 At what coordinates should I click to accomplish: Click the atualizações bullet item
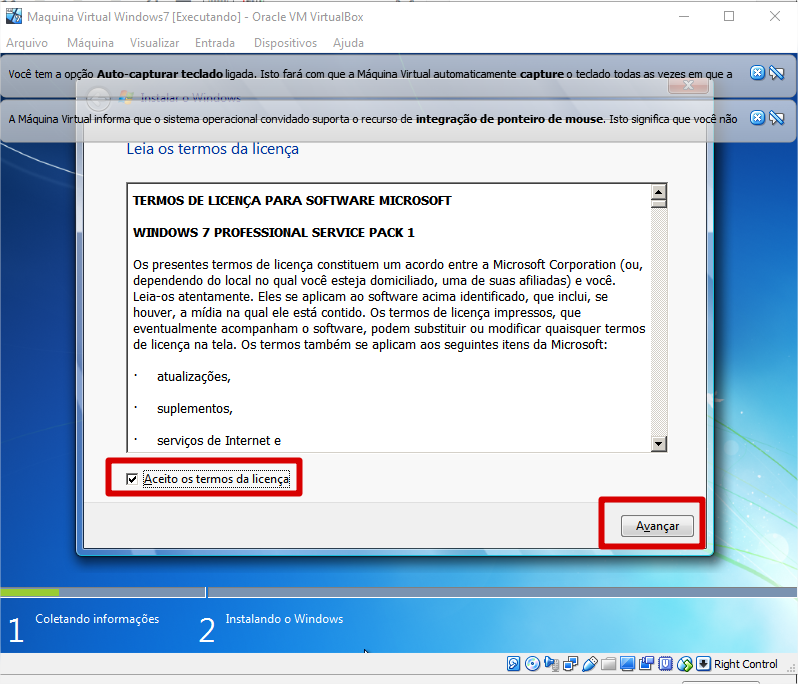194,377
